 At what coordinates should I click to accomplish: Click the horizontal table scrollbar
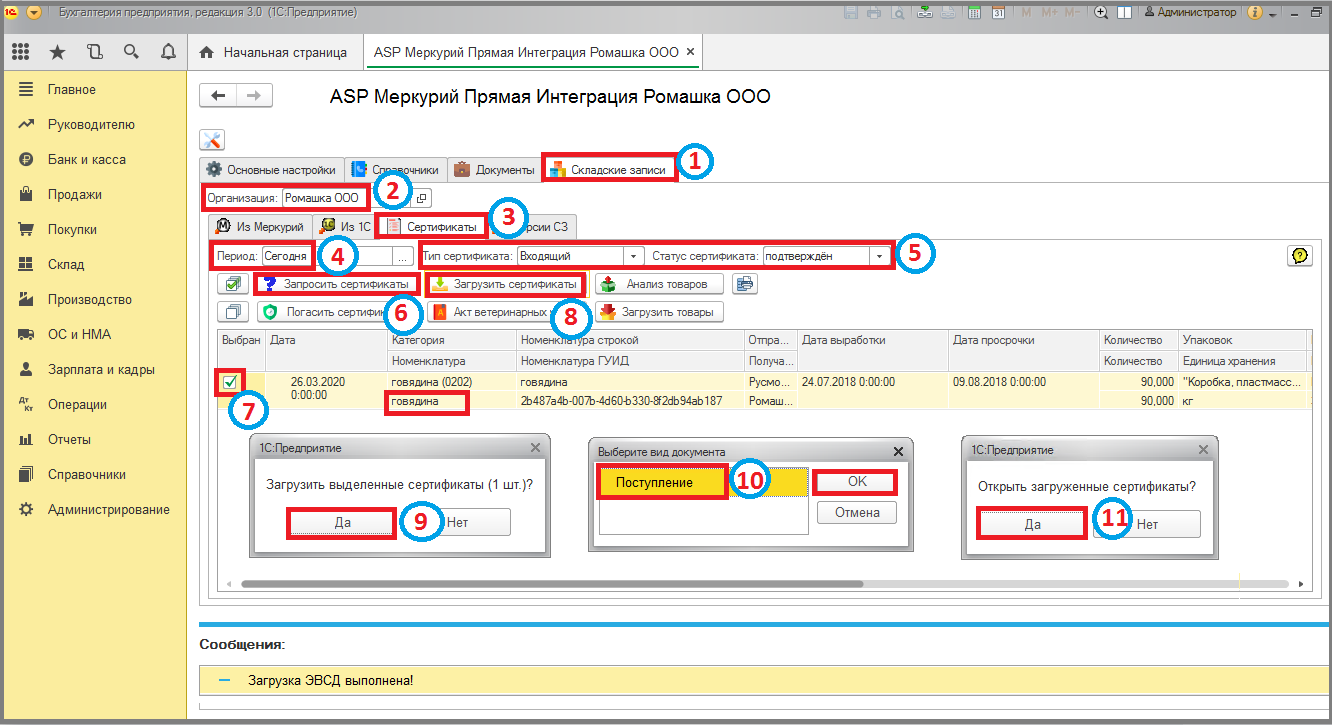pos(552,584)
